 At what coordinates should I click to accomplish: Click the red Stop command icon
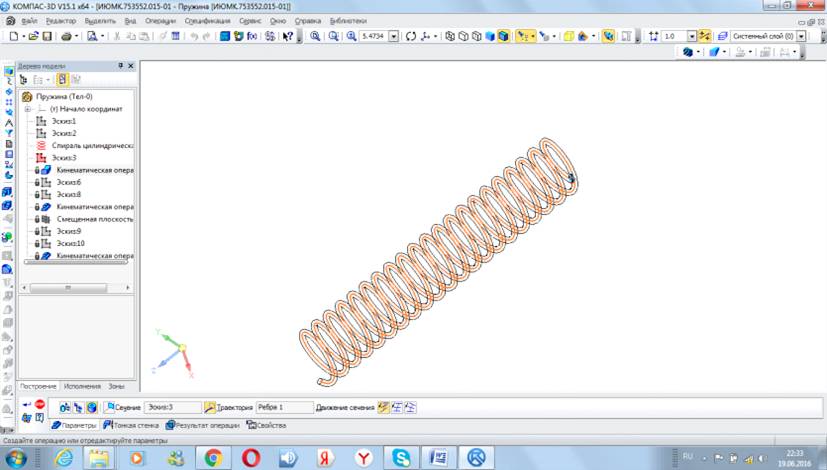click(x=40, y=404)
